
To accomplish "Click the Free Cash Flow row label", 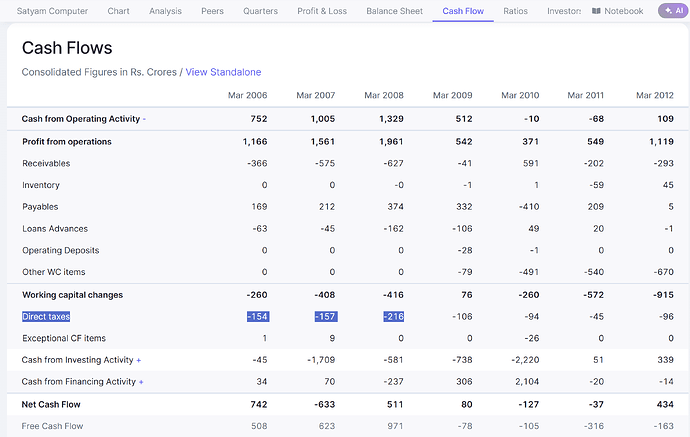I will coord(52,426).
